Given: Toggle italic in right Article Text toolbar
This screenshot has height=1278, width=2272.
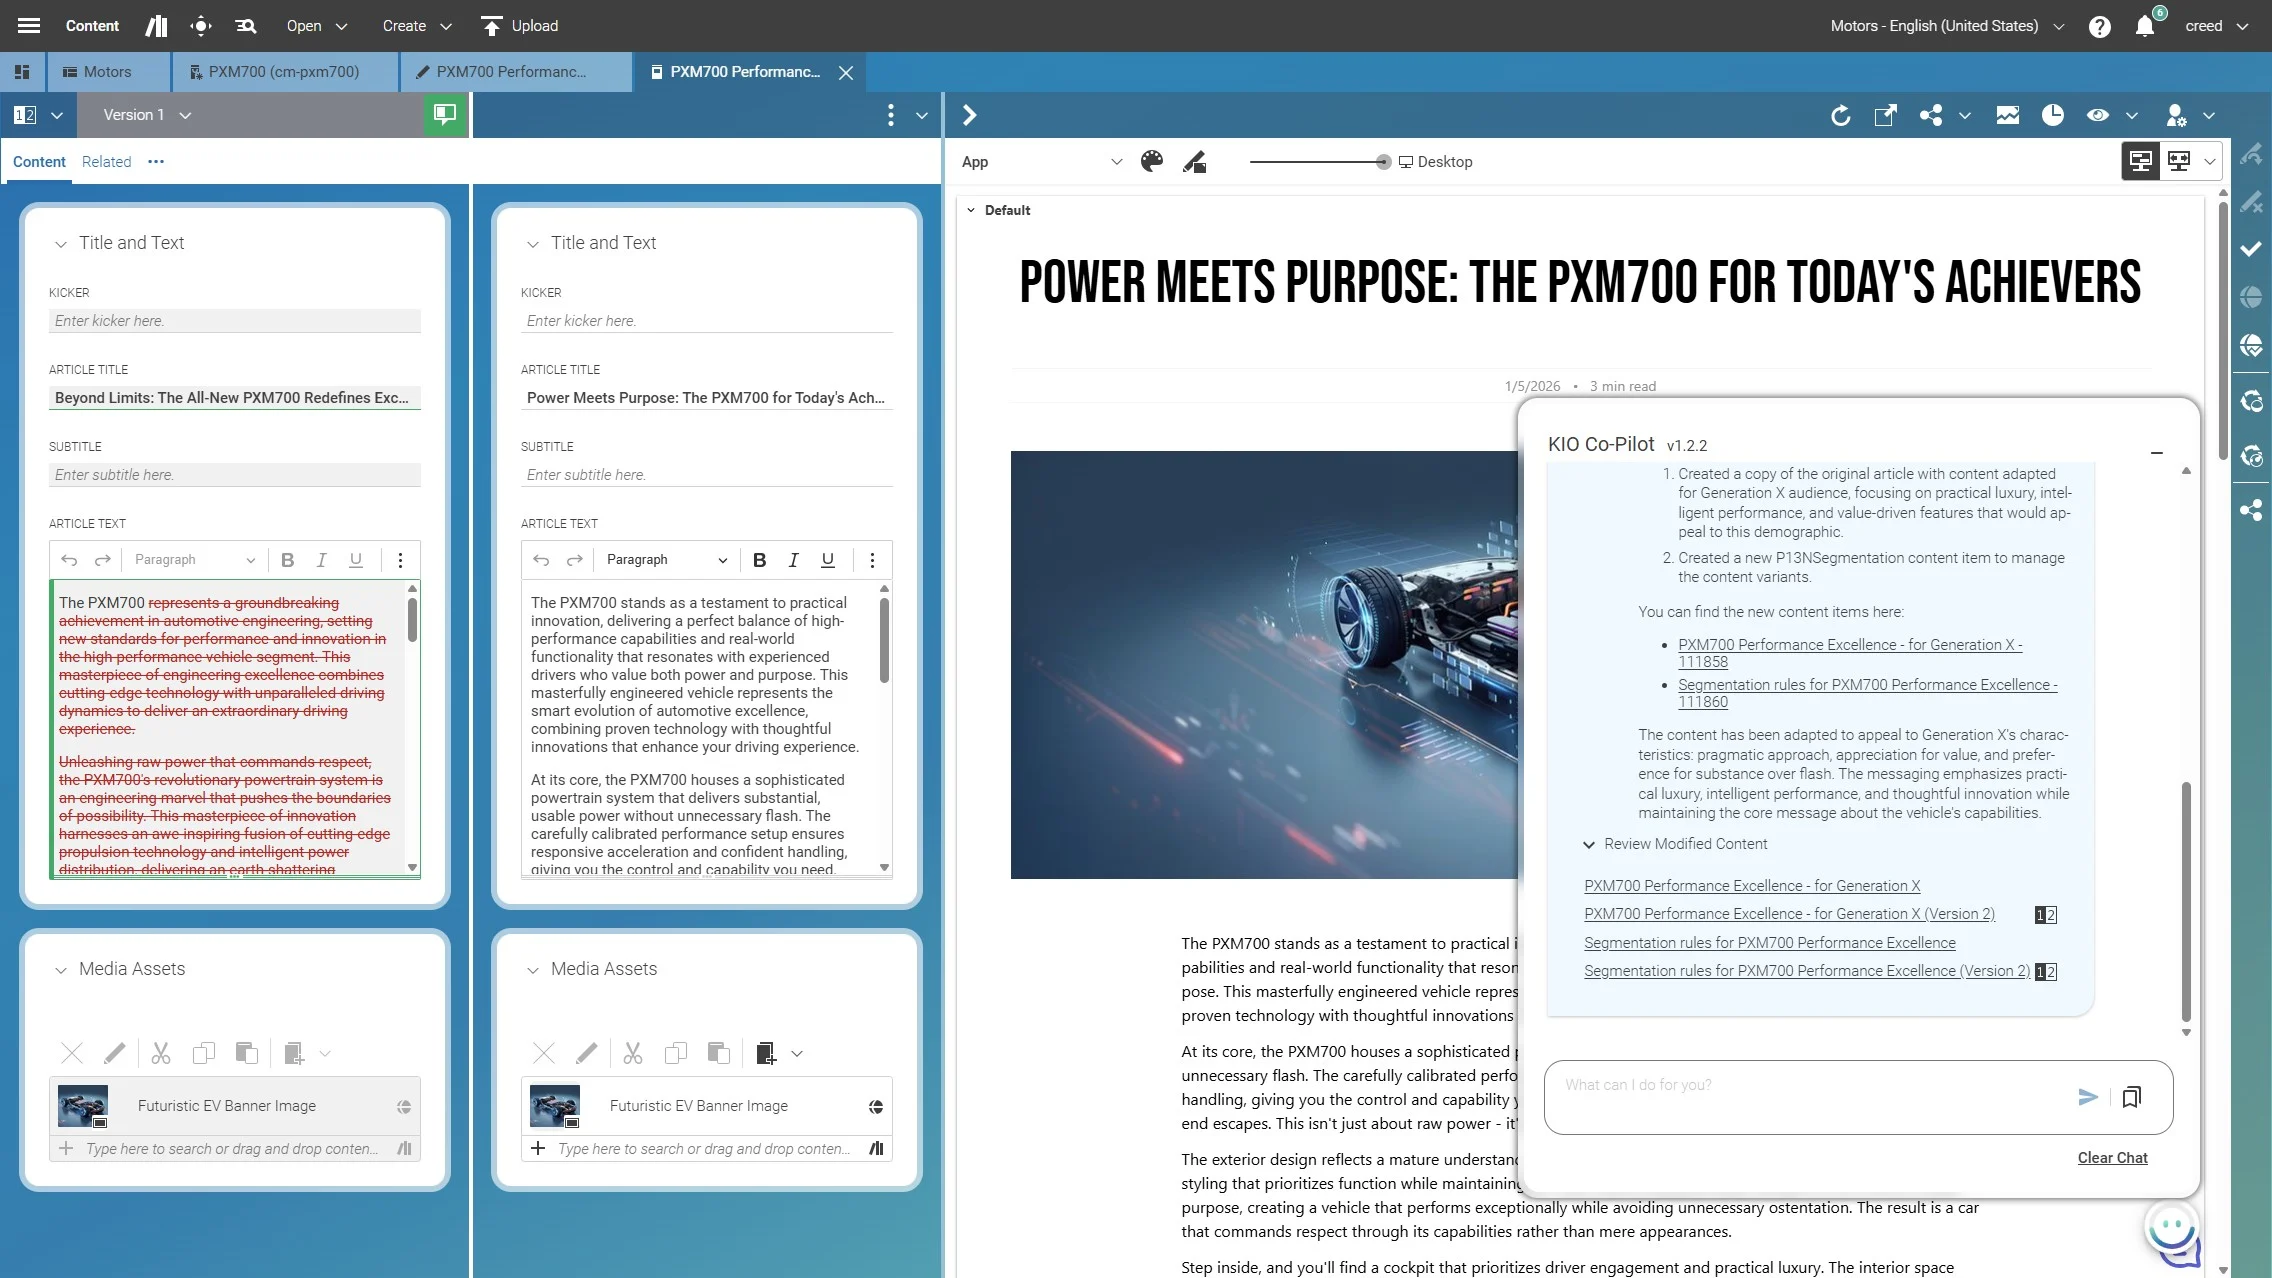Looking at the screenshot, I should click(793, 560).
